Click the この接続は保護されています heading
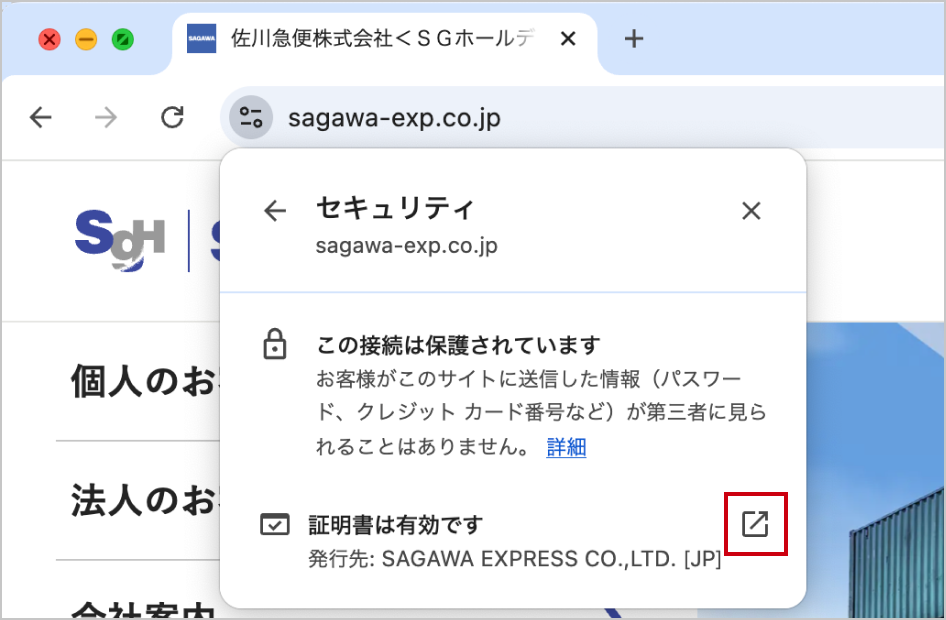Viewport: 946px width, 620px height. coord(459,345)
